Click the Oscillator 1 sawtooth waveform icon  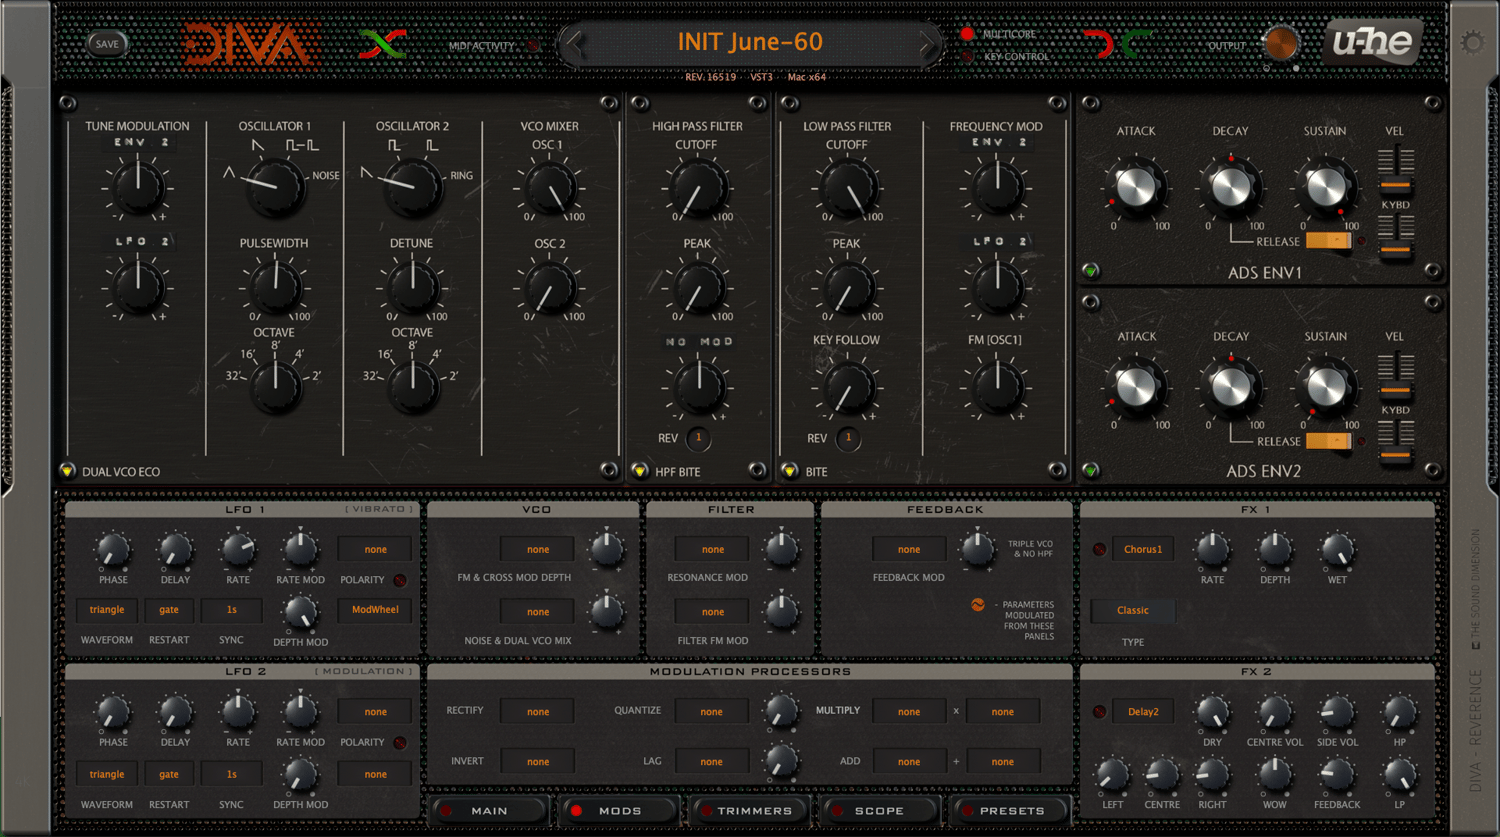point(258,146)
